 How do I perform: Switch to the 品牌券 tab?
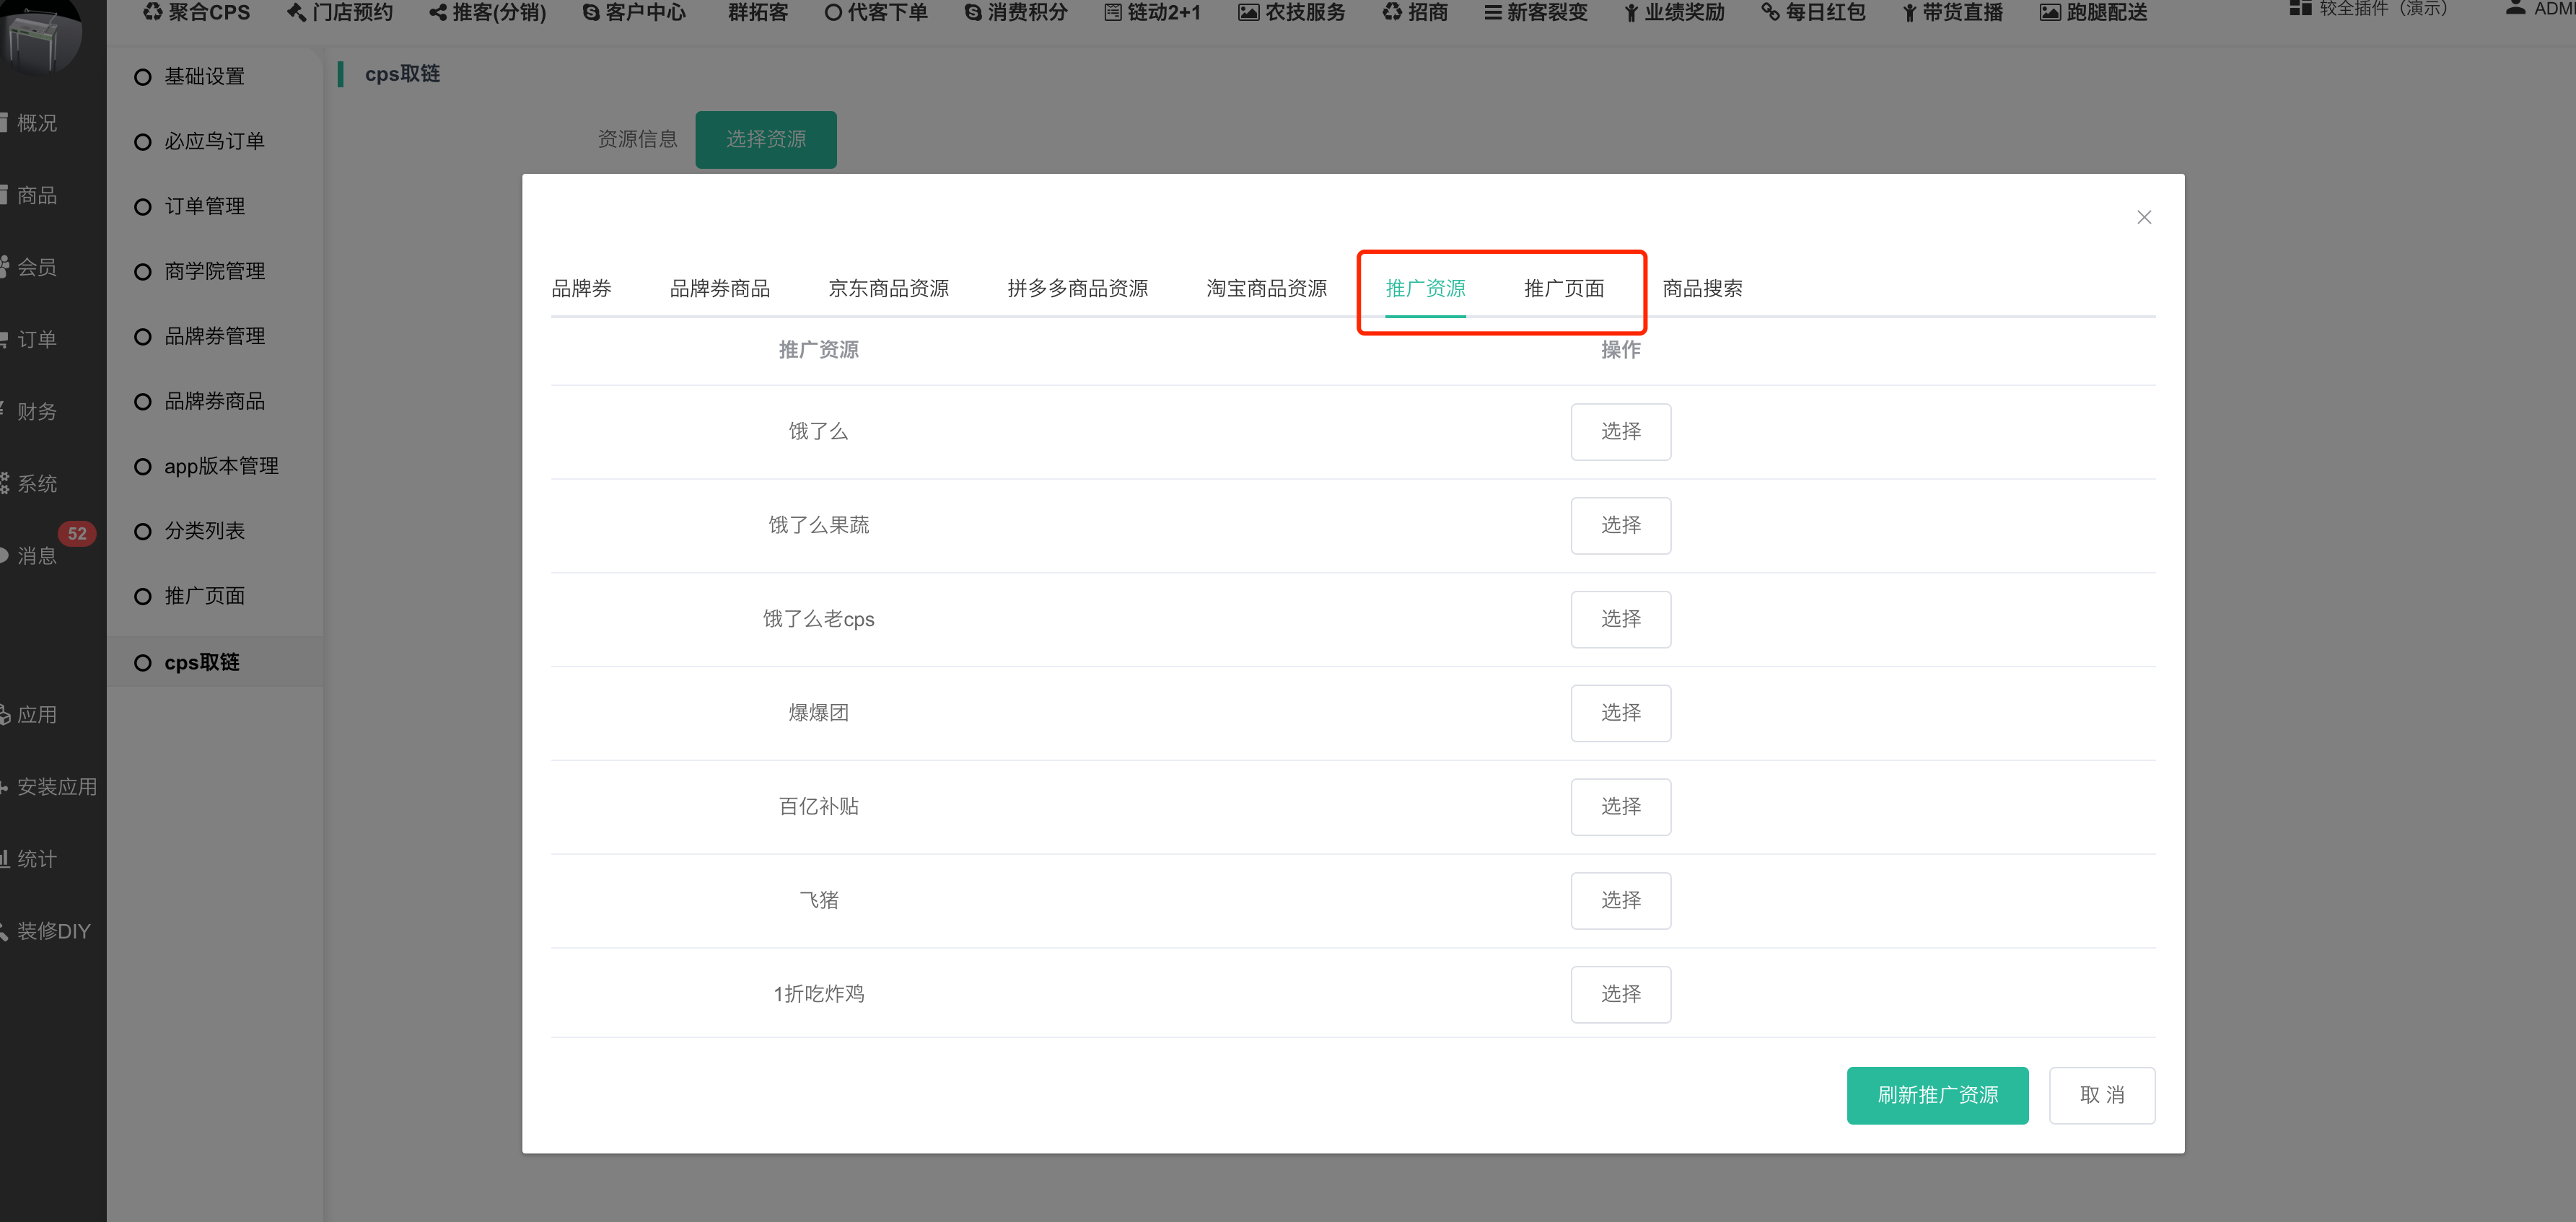tap(581, 289)
